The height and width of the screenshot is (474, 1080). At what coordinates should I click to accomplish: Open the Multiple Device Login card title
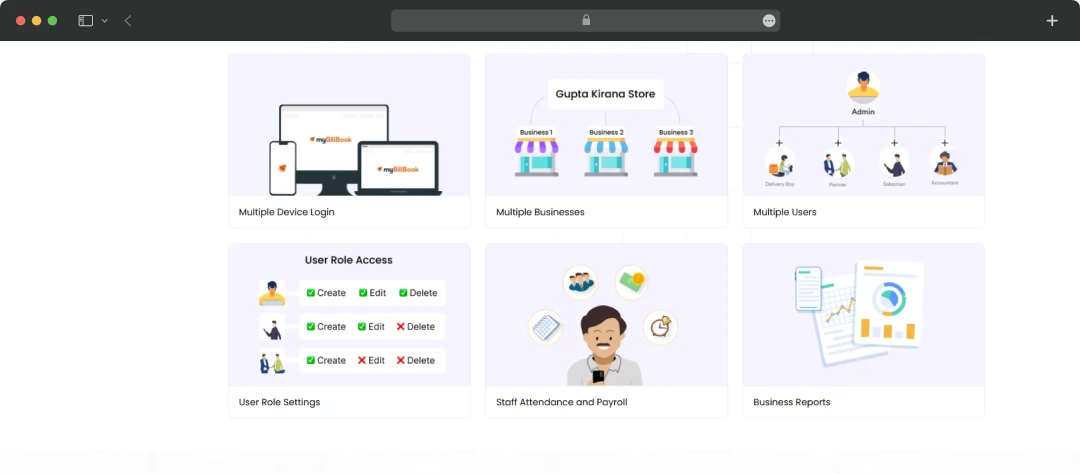[287, 212]
